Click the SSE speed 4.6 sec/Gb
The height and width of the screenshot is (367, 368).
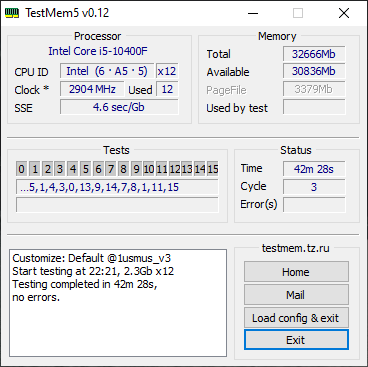(x=119, y=107)
